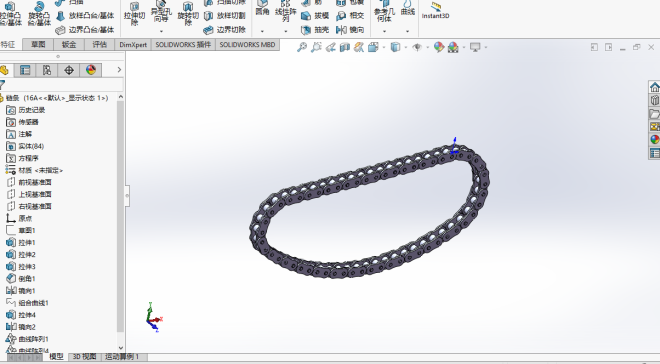Expand the 圆角 fillet dropdown arrow
The image size is (660, 364).
click(x=262, y=31)
